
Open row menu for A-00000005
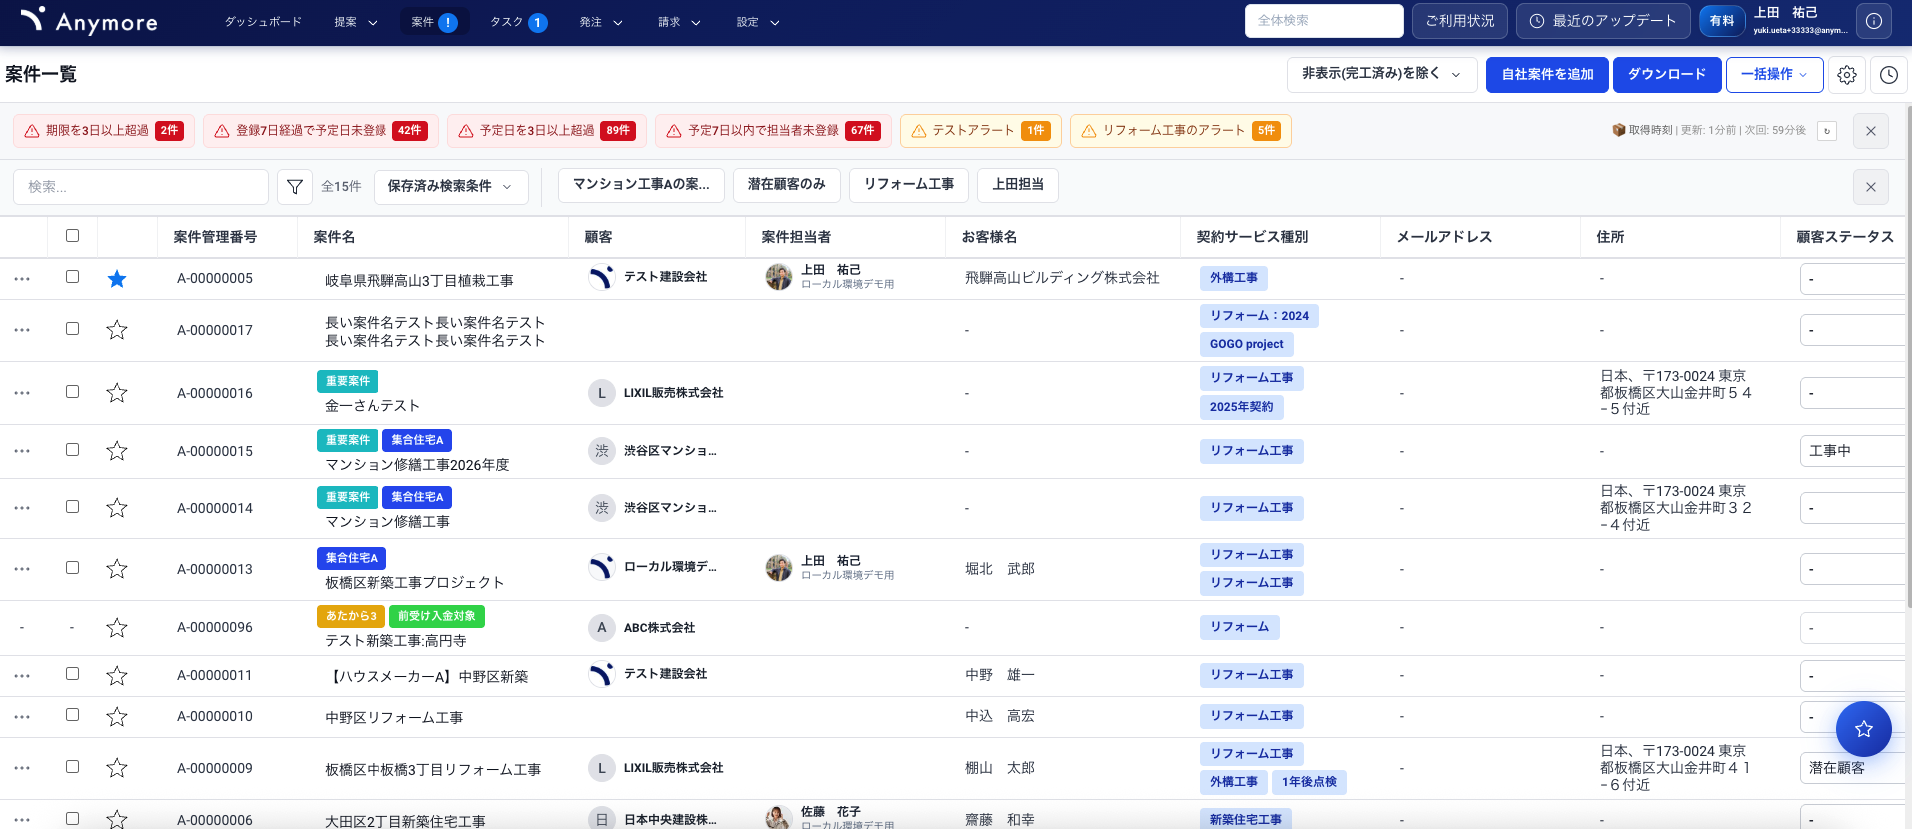tap(22, 279)
